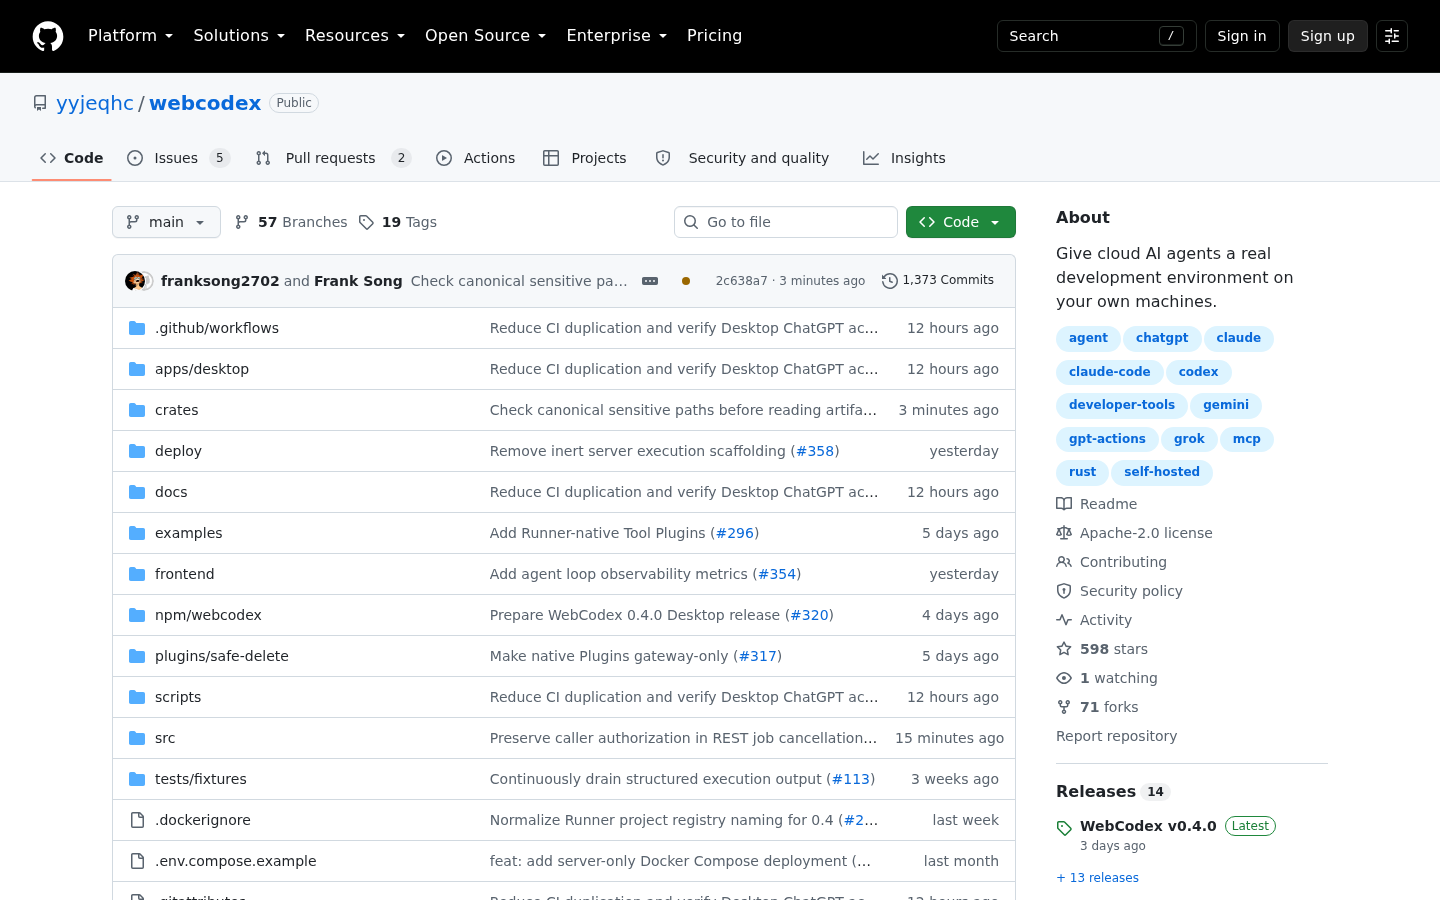This screenshot has height=900, width=1440.
Task: Click the folder icon for tests/fixtures
Action: [x=137, y=779]
